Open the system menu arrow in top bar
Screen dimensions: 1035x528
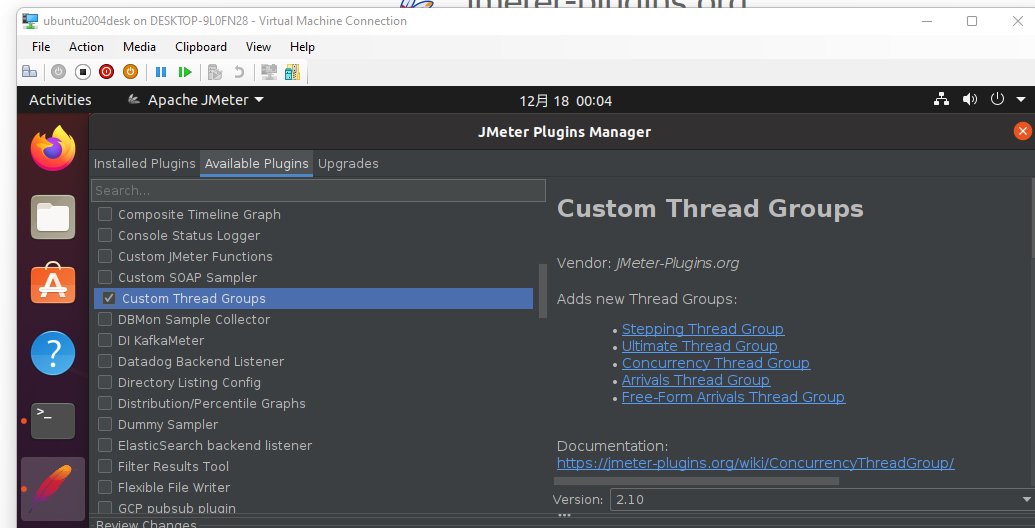(1021, 100)
